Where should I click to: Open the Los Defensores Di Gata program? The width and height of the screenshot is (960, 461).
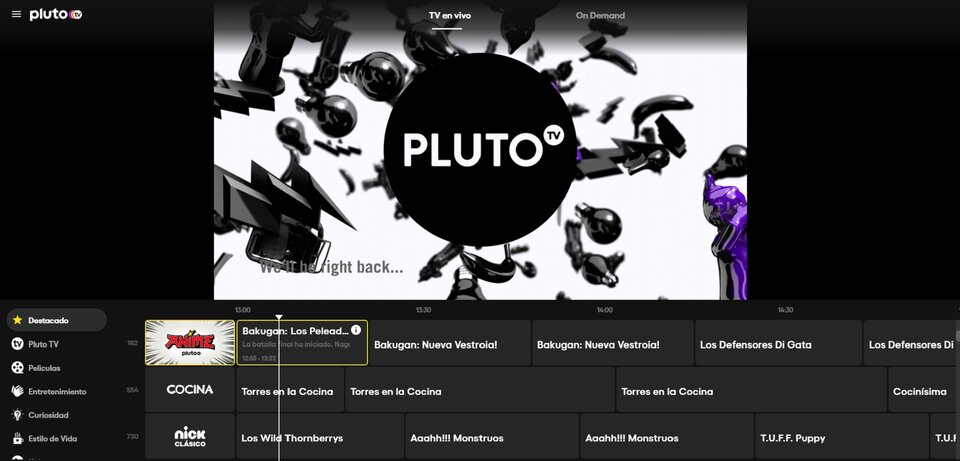point(778,343)
